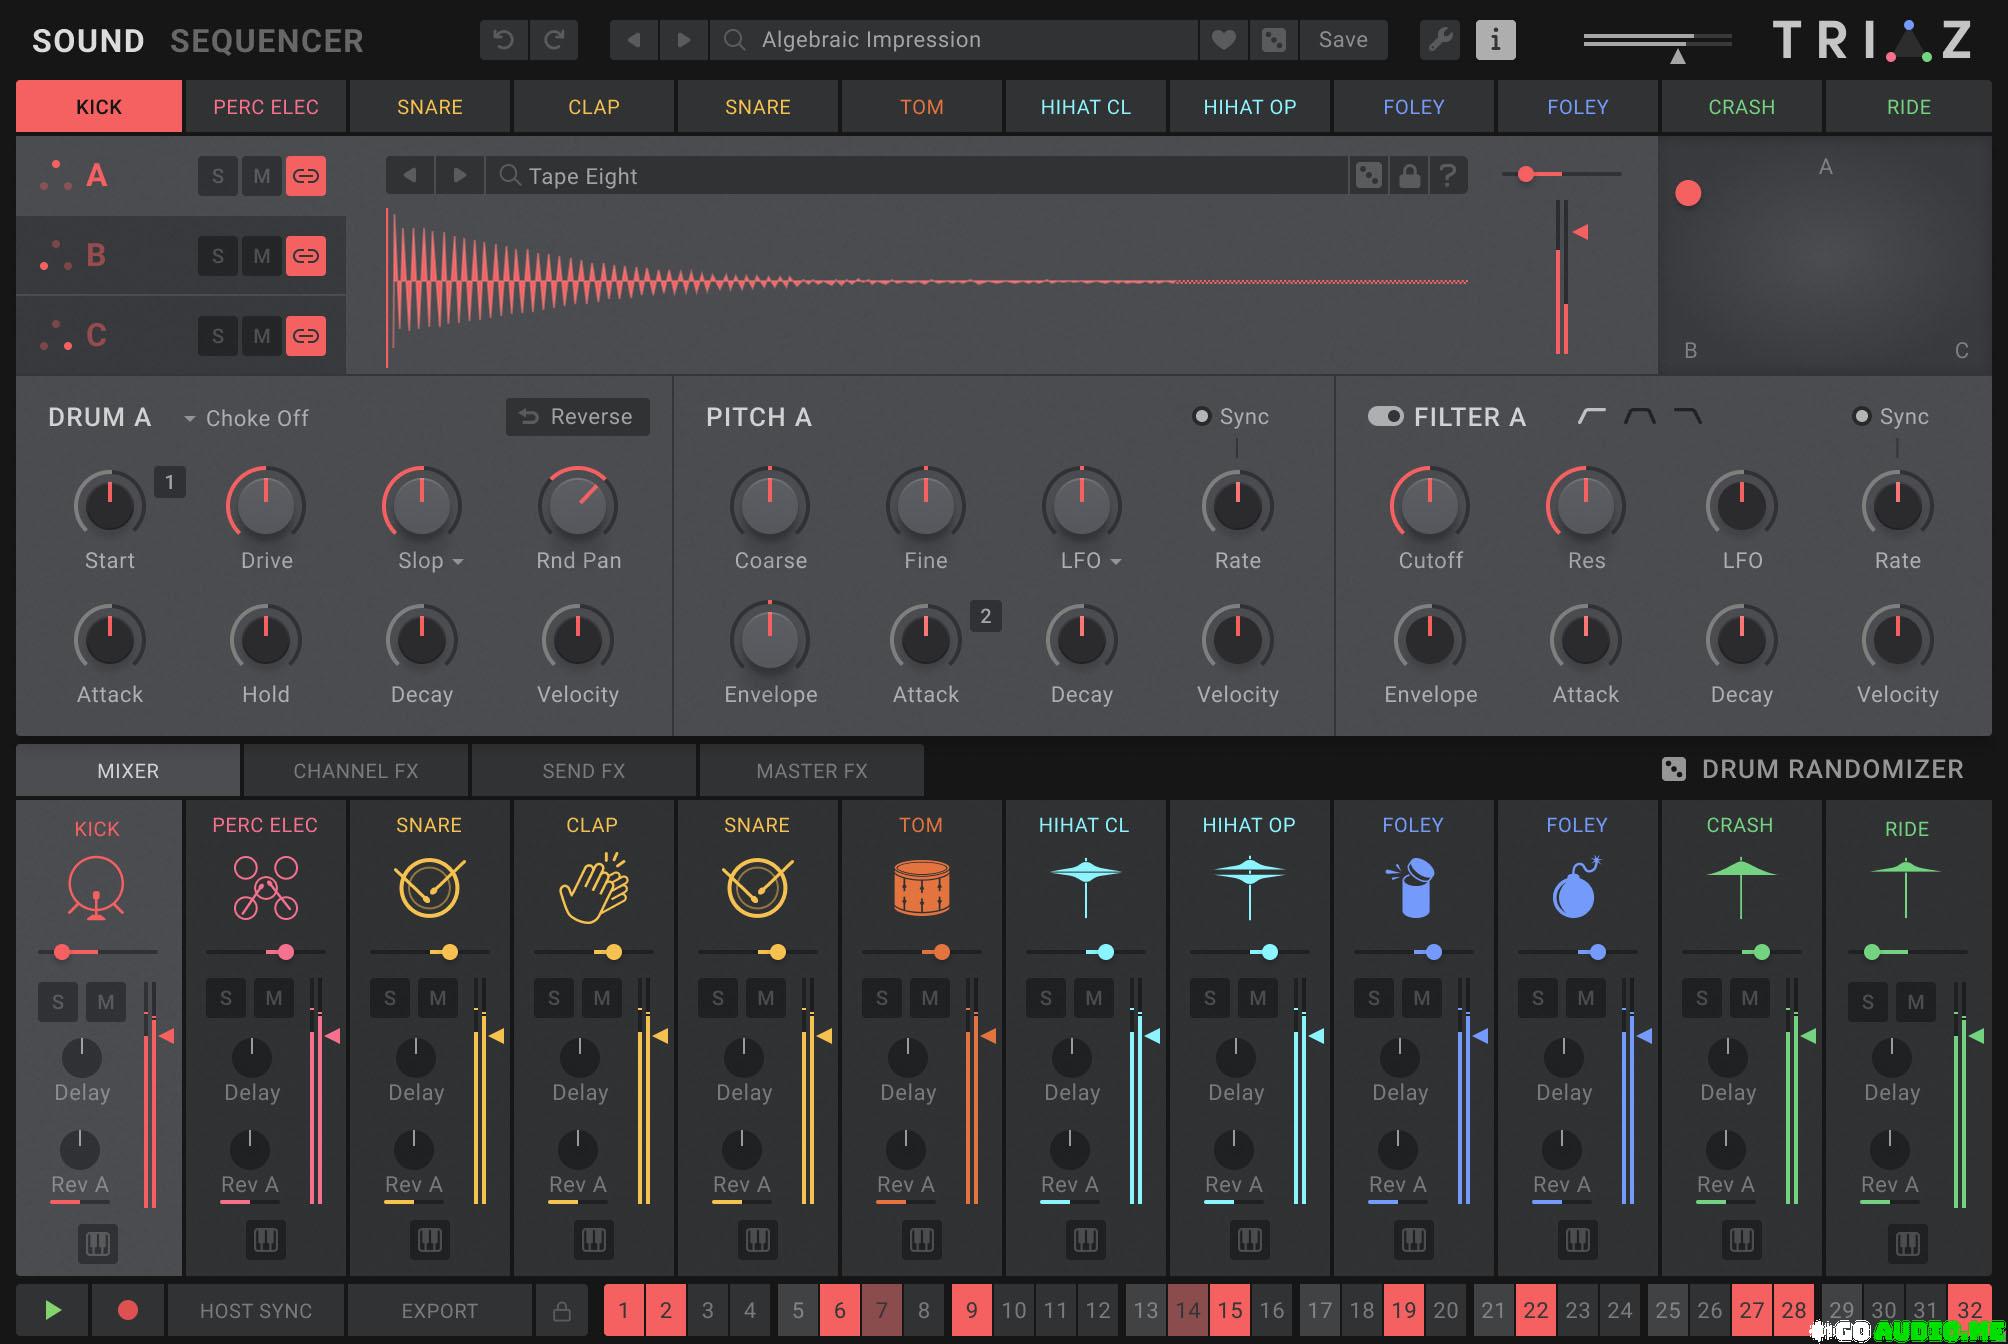Select the HIHAT OP drum tab

pyautogui.click(x=1249, y=107)
